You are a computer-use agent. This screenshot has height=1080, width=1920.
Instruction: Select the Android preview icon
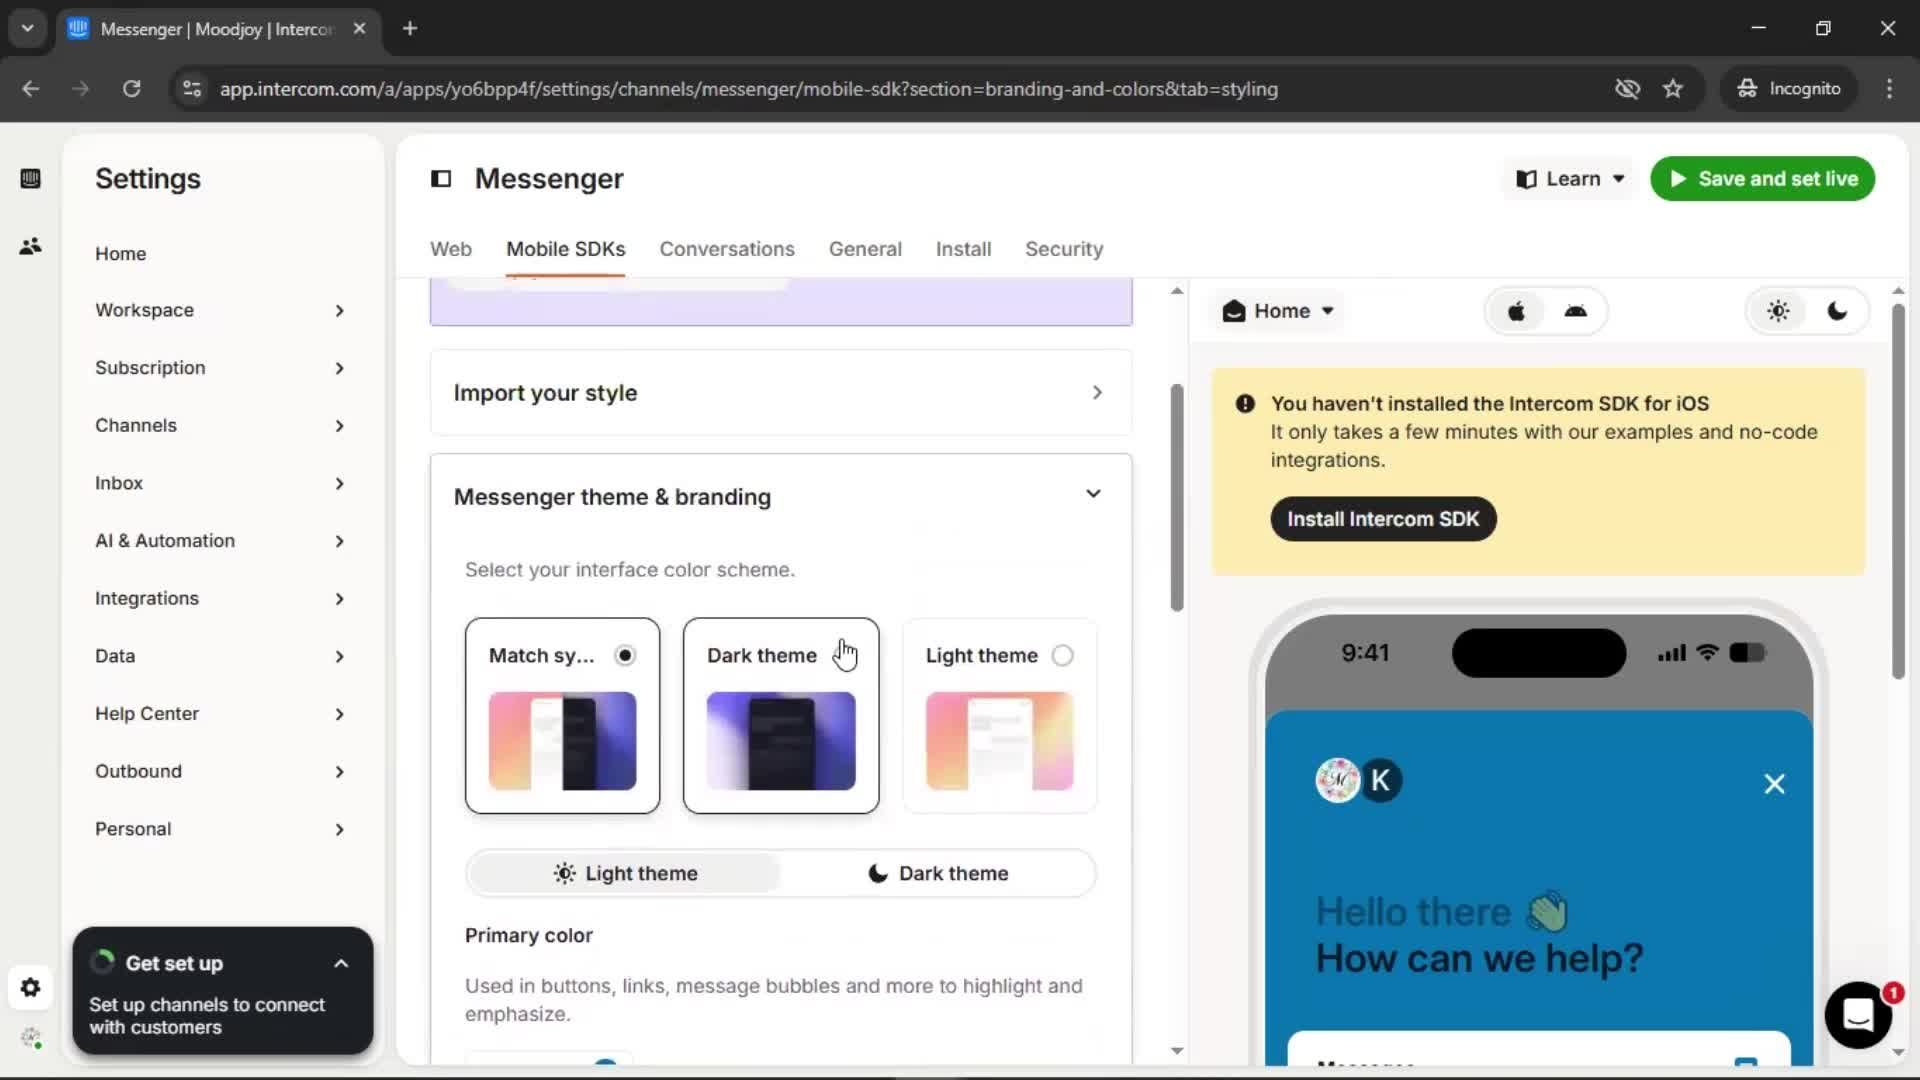pos(1575,311)
